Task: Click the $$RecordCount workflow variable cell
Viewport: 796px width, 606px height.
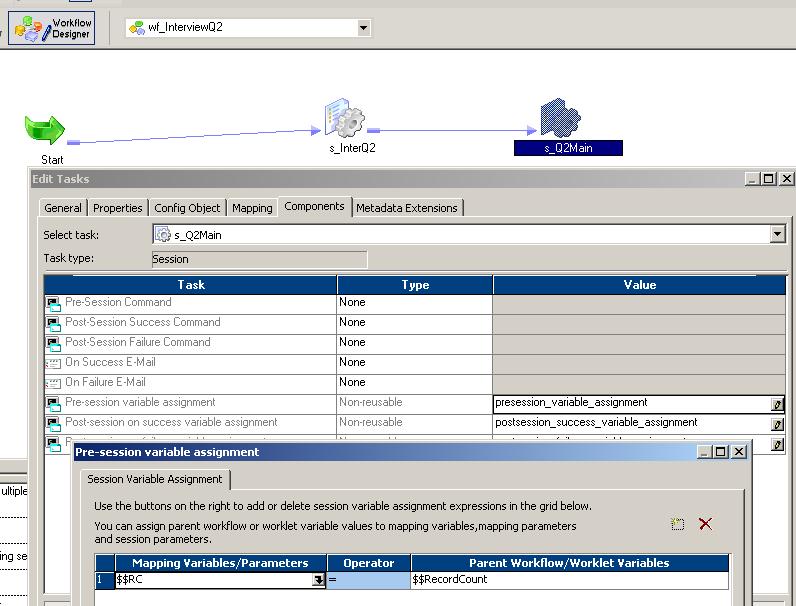Action: coord(570,580)
